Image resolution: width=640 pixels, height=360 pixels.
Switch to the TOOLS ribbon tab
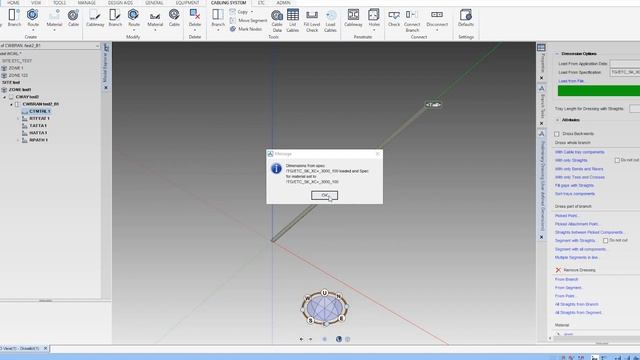[60, 3]
